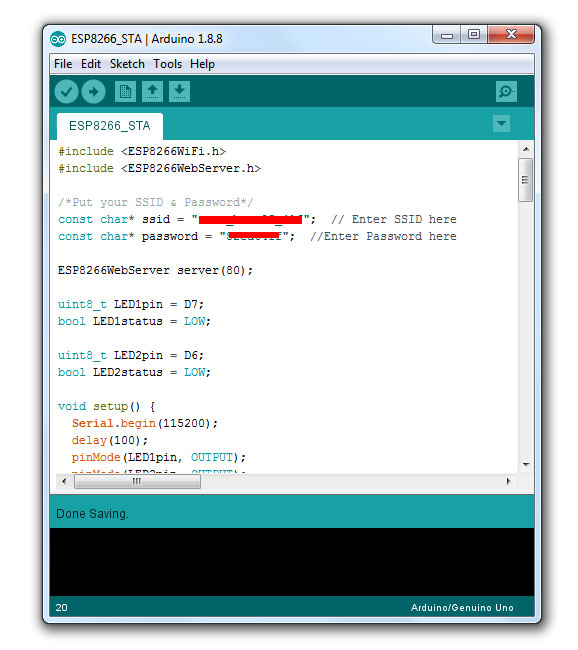
Task: Click the line number 20 in status bar
Action: point(61,608)
